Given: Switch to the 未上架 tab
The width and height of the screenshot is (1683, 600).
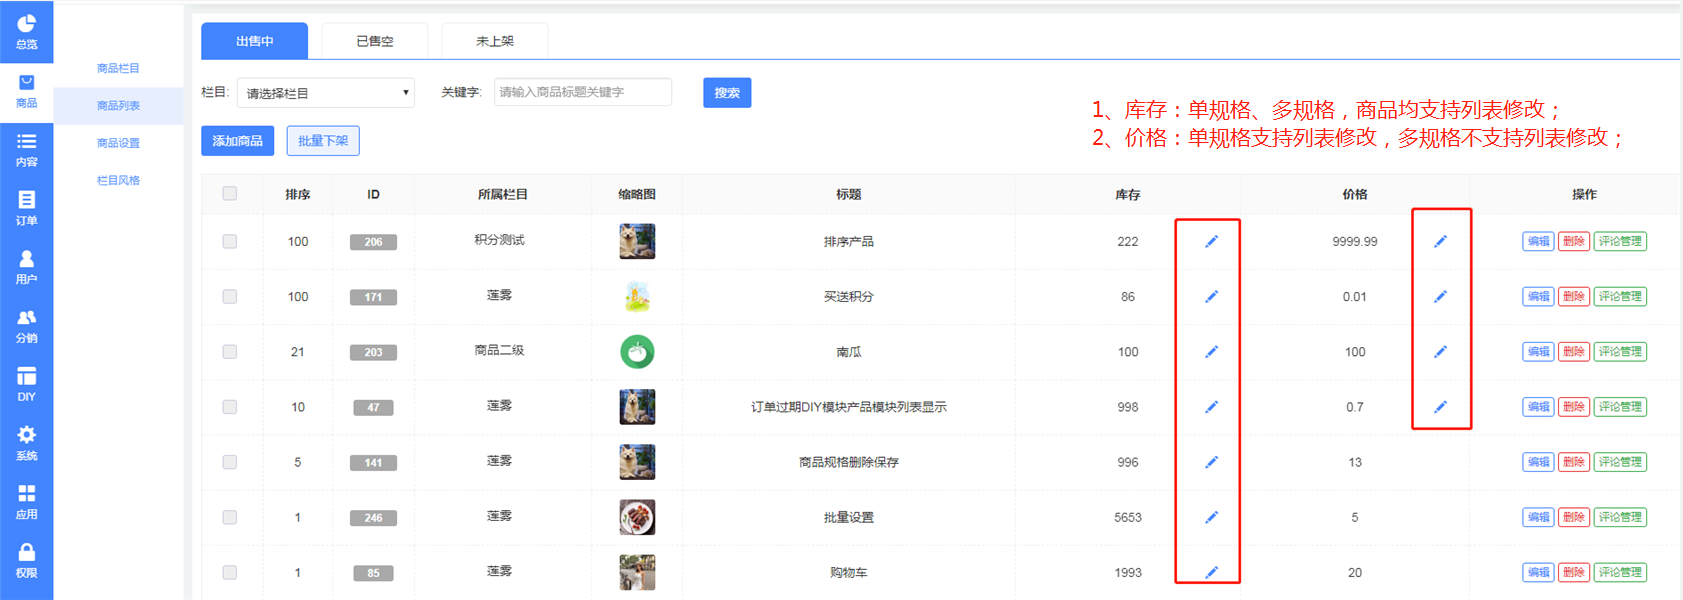Looking at the screenshot, I should click(x=495, y=41).
